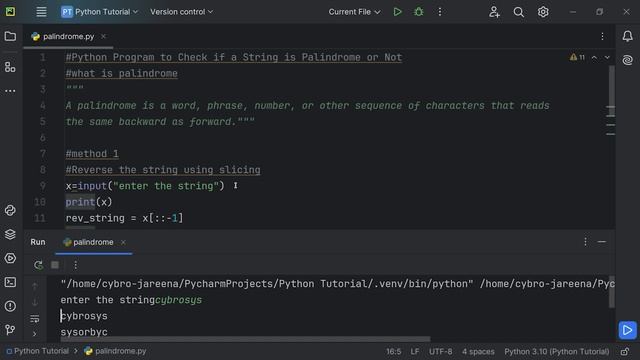
Task: Open Search Everywhere magnifier
Action: [518, 12]
